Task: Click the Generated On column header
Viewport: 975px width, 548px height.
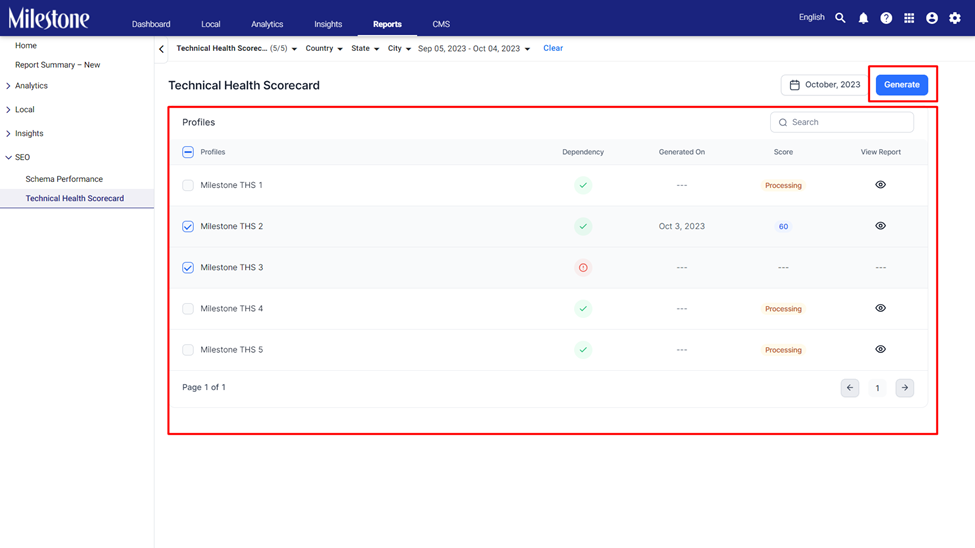Action: coord(682,152)
